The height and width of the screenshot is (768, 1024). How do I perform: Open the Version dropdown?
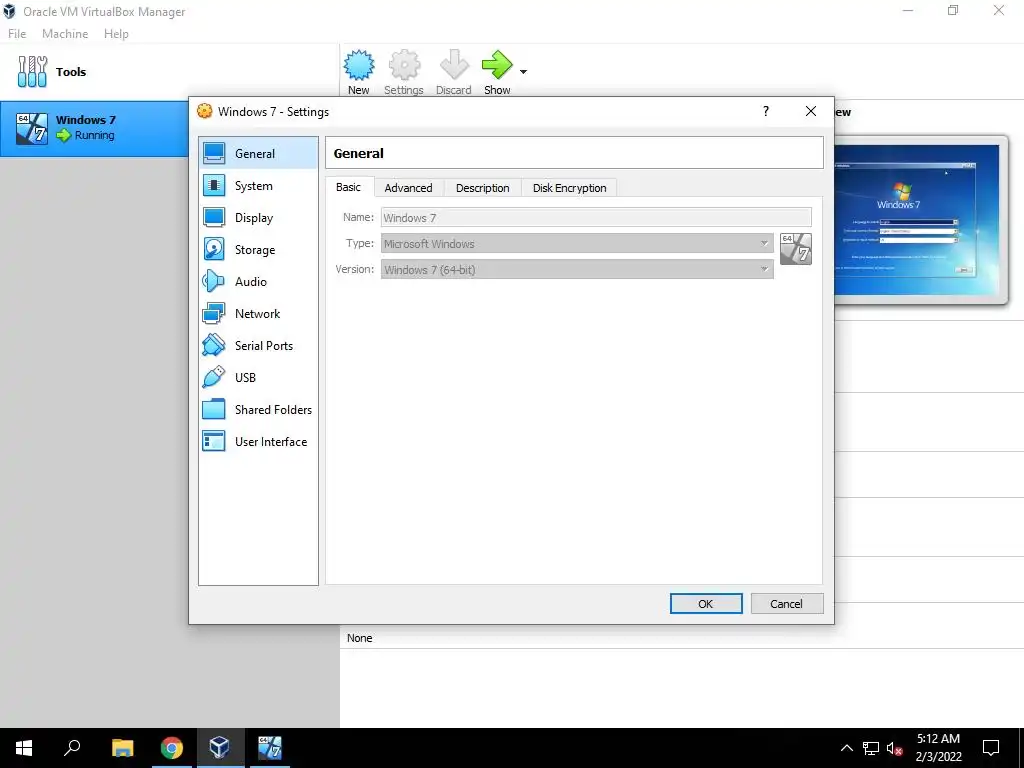click(577, 270)
